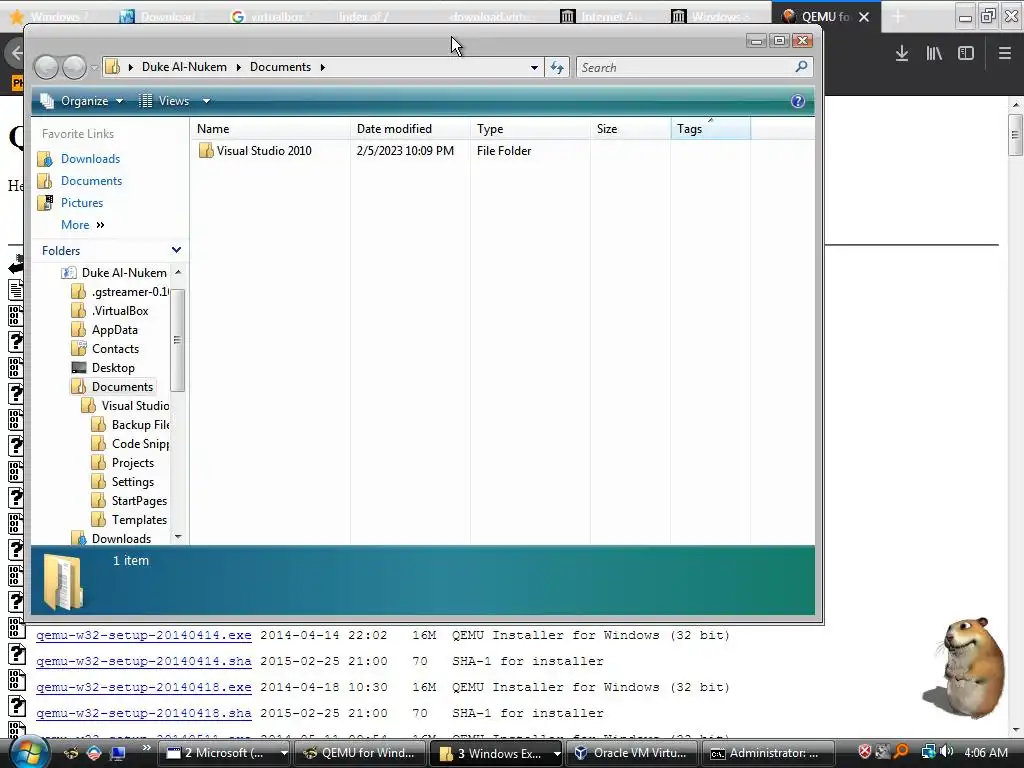The height and width of the screenshot is (768, 1024).
Task: Open Pictures favorite link
Action: (82, 203)
